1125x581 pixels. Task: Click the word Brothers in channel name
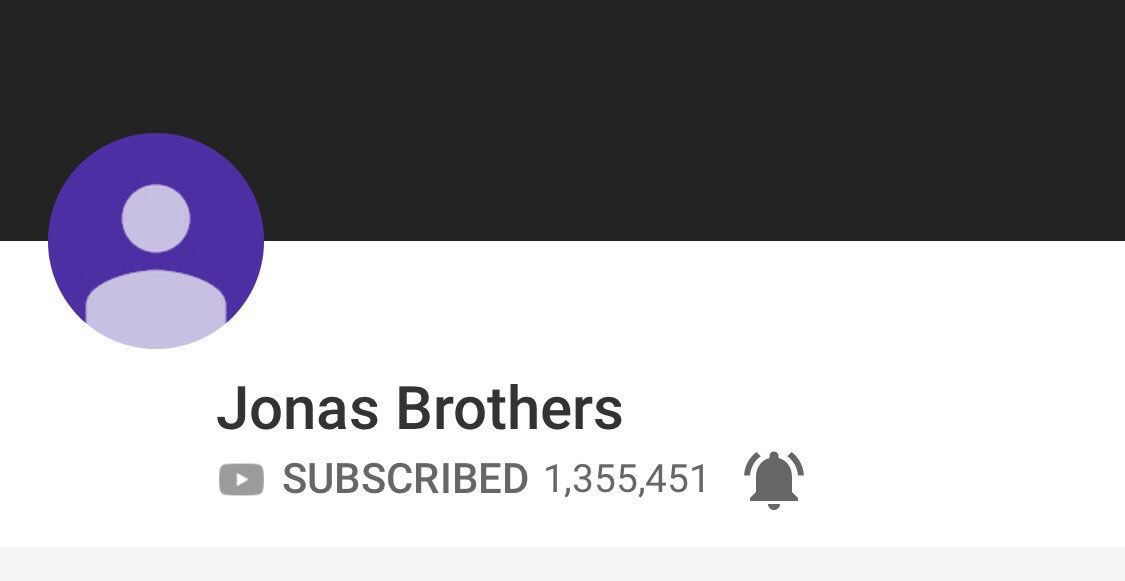point(509,408)
